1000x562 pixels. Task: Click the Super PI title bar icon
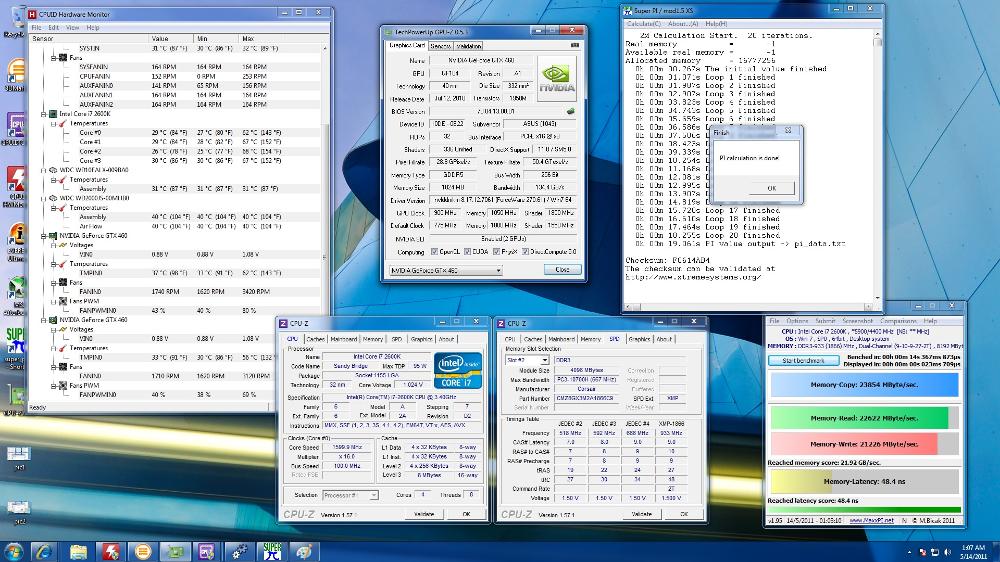(628, 10)
